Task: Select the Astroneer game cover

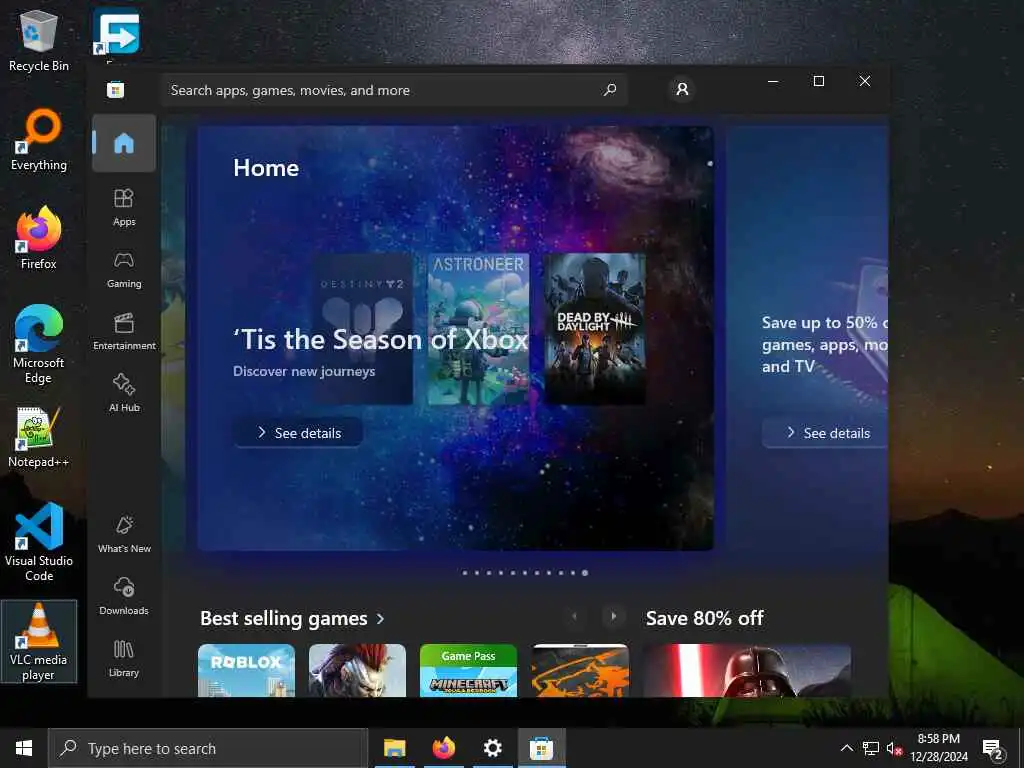Action: point(479,328)
